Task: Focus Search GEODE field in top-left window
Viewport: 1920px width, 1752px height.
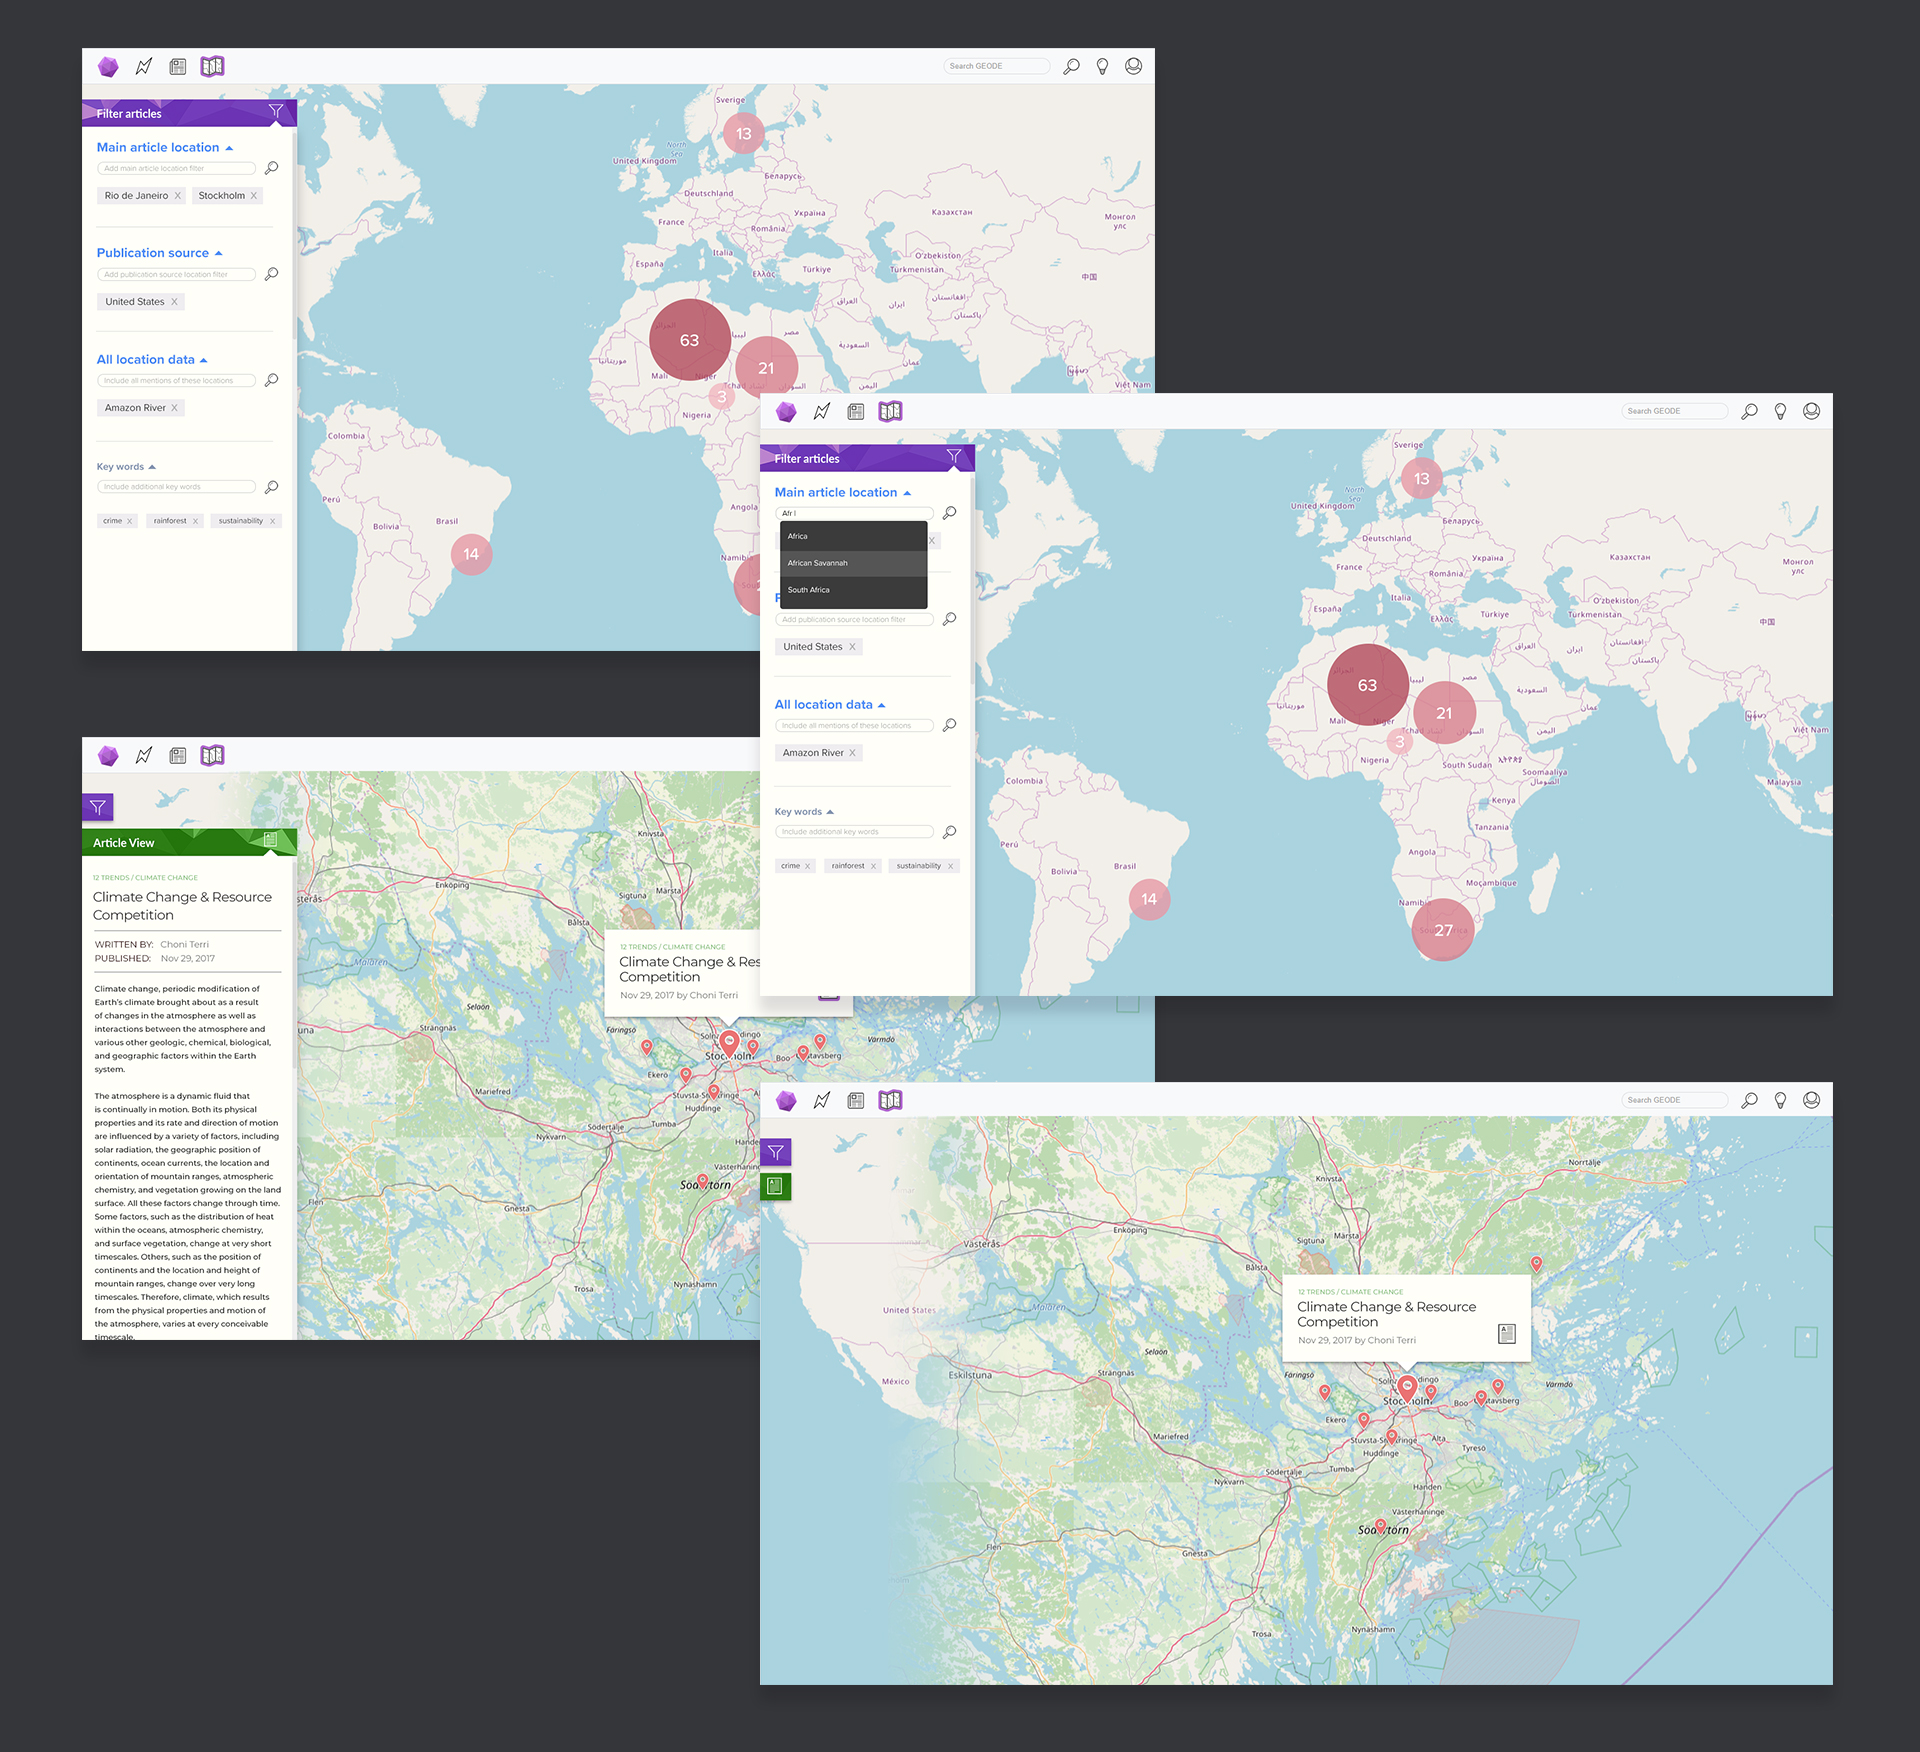Action: (x=996, y=66)
